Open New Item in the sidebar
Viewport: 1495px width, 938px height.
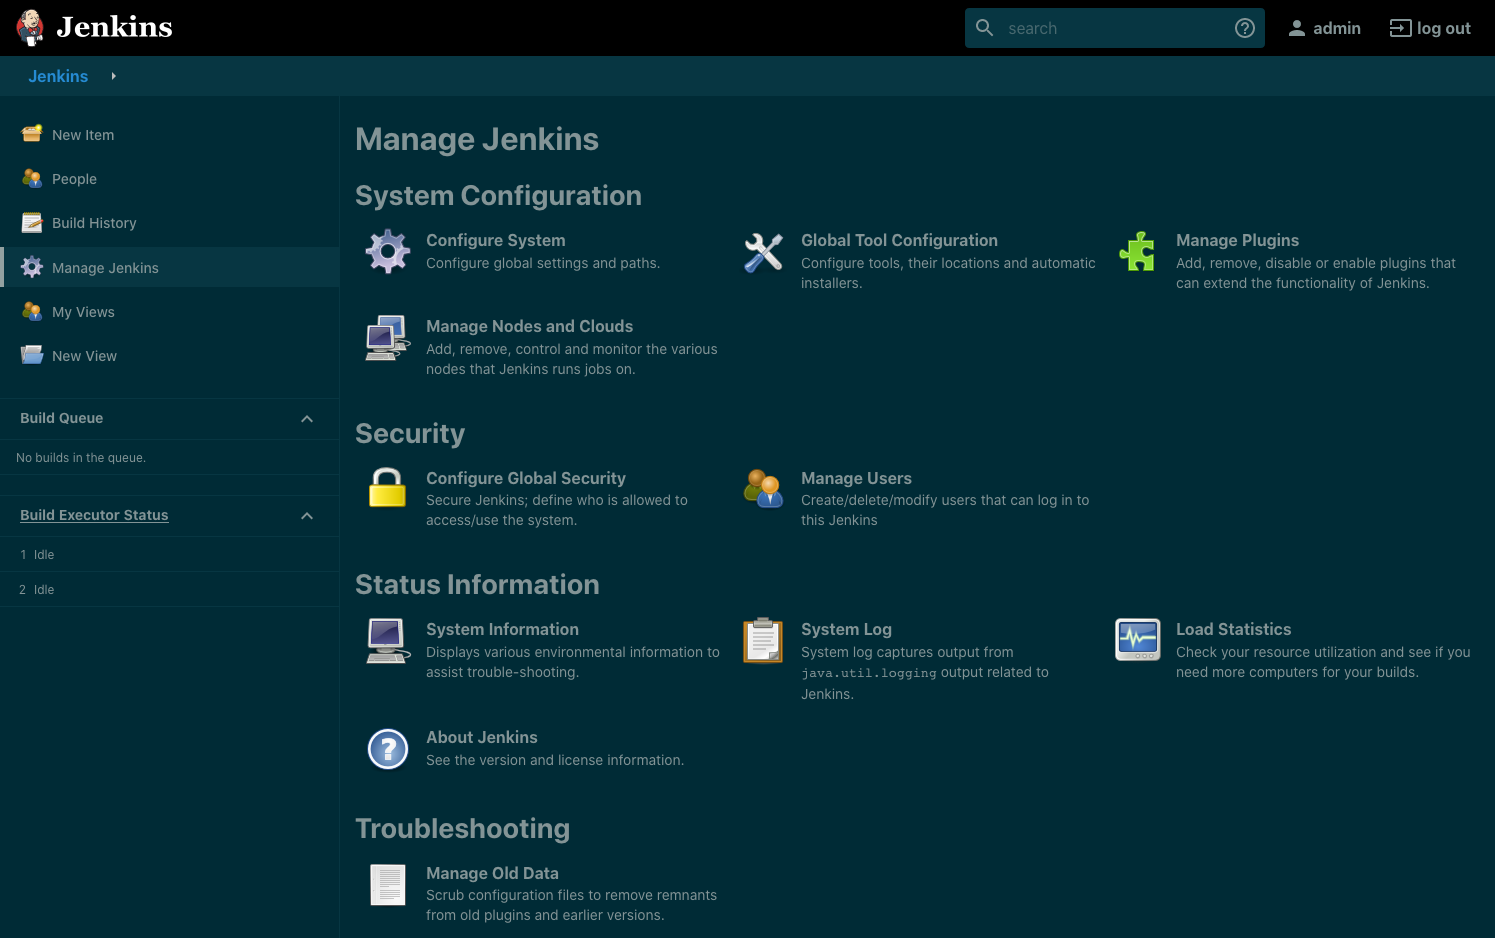click(x=83, y=135)
